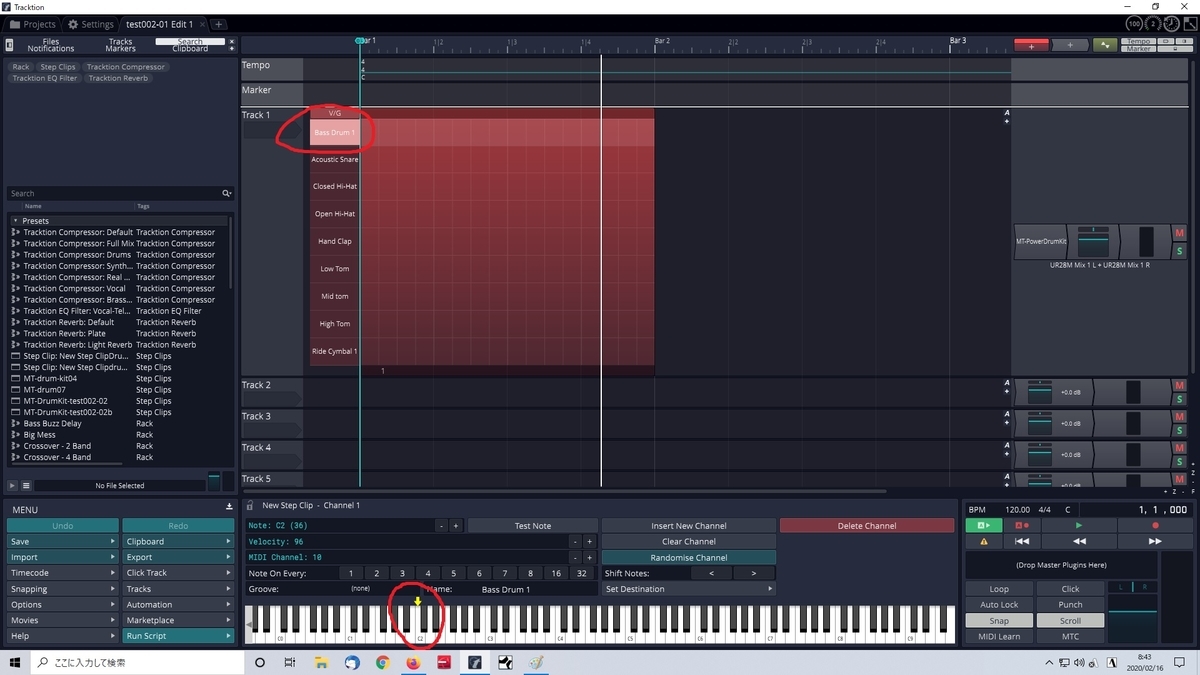1200x675 pixels.
Task: Open the Notifications browser tab
Action: (x=51, y=49)
